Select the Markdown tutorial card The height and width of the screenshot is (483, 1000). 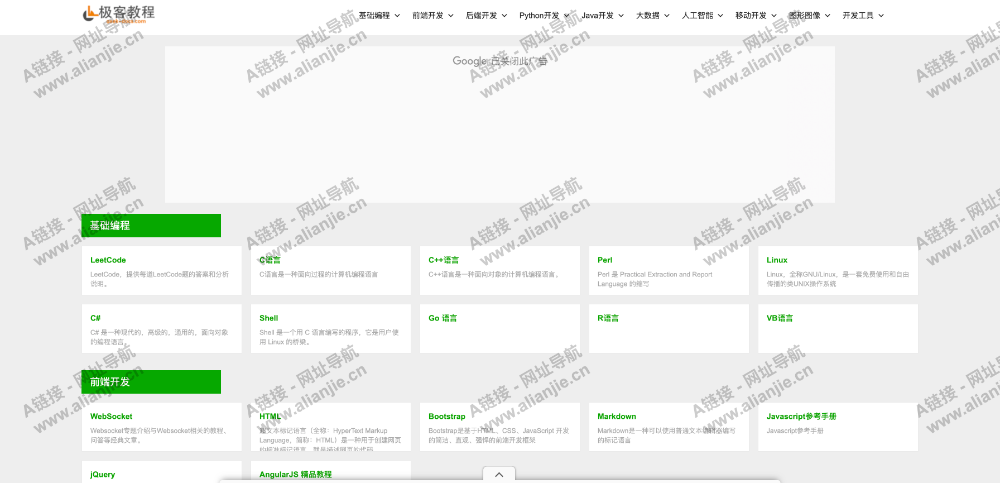click(617, 416)
